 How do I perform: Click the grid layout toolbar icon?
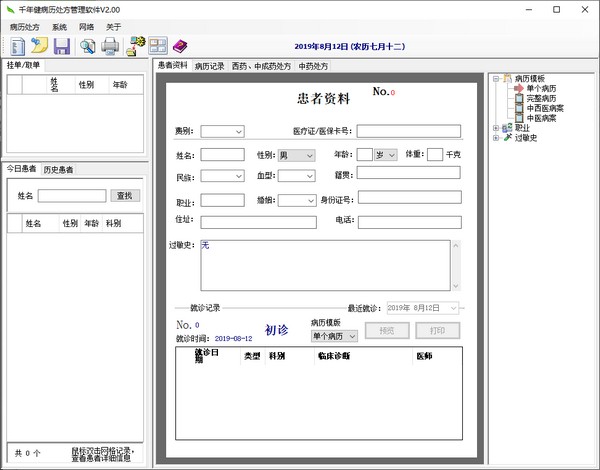click(158, 46)
